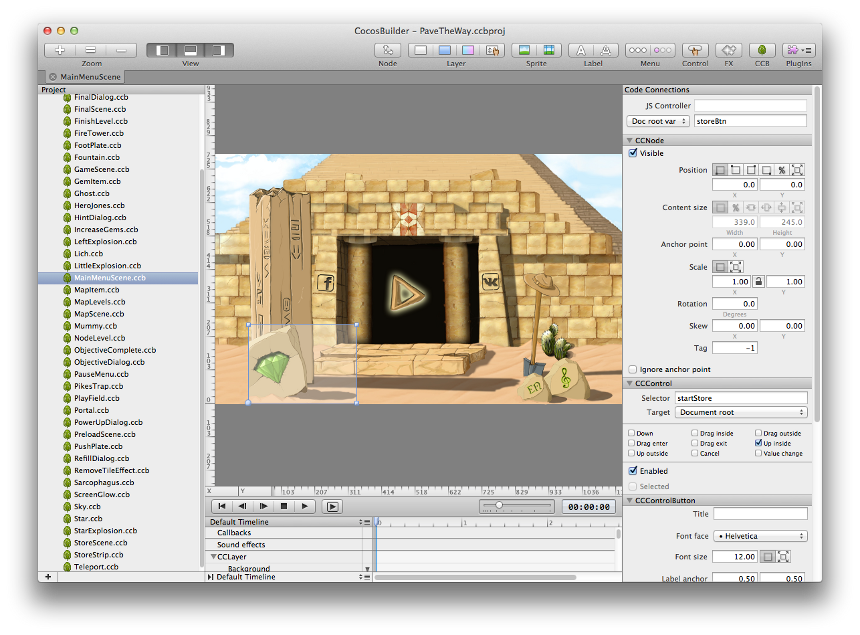
Task: Toggle the Enabled checkbox
Action: pyautogui.click(x=633, y=471)
